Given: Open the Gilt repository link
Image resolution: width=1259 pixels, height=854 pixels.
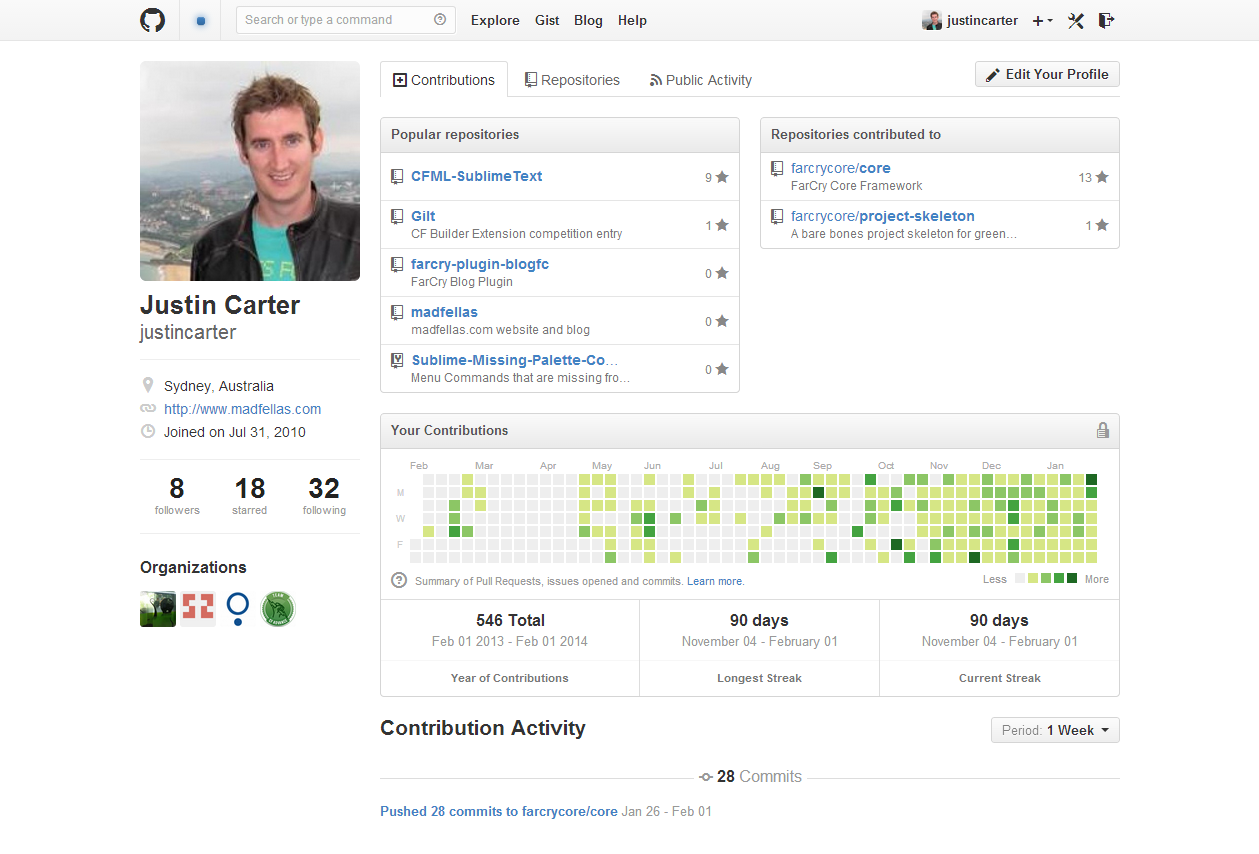Looking at the screenshot, I should coord(423,216).
